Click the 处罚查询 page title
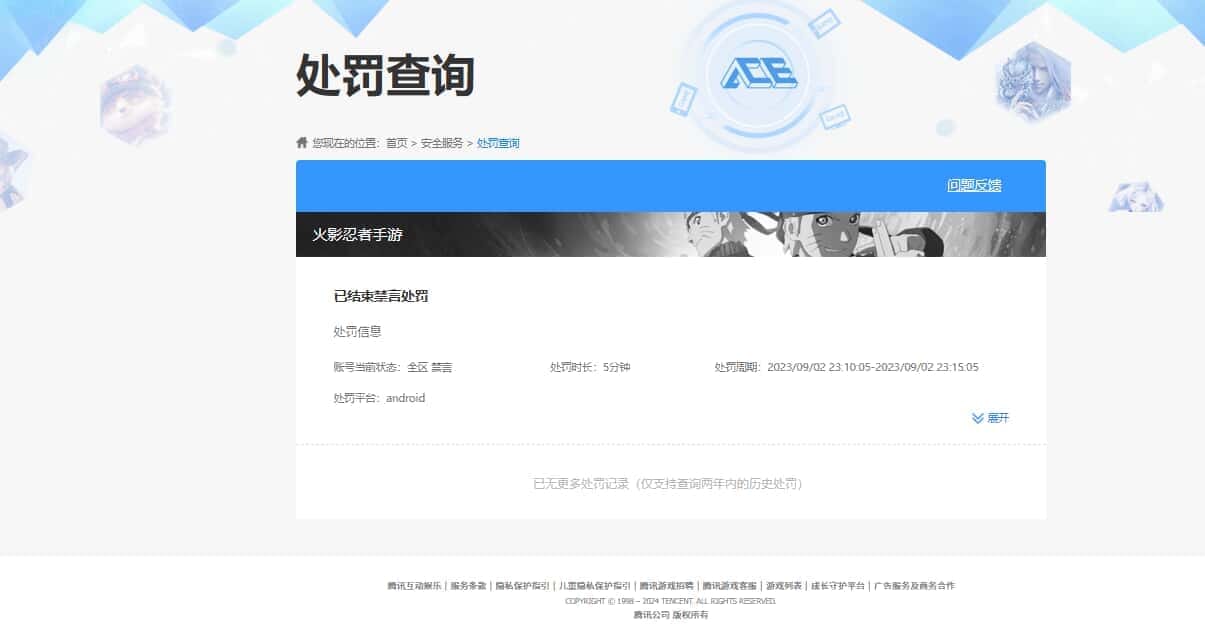The width and height of the screenshot is (1205, 640). (385, 75)
